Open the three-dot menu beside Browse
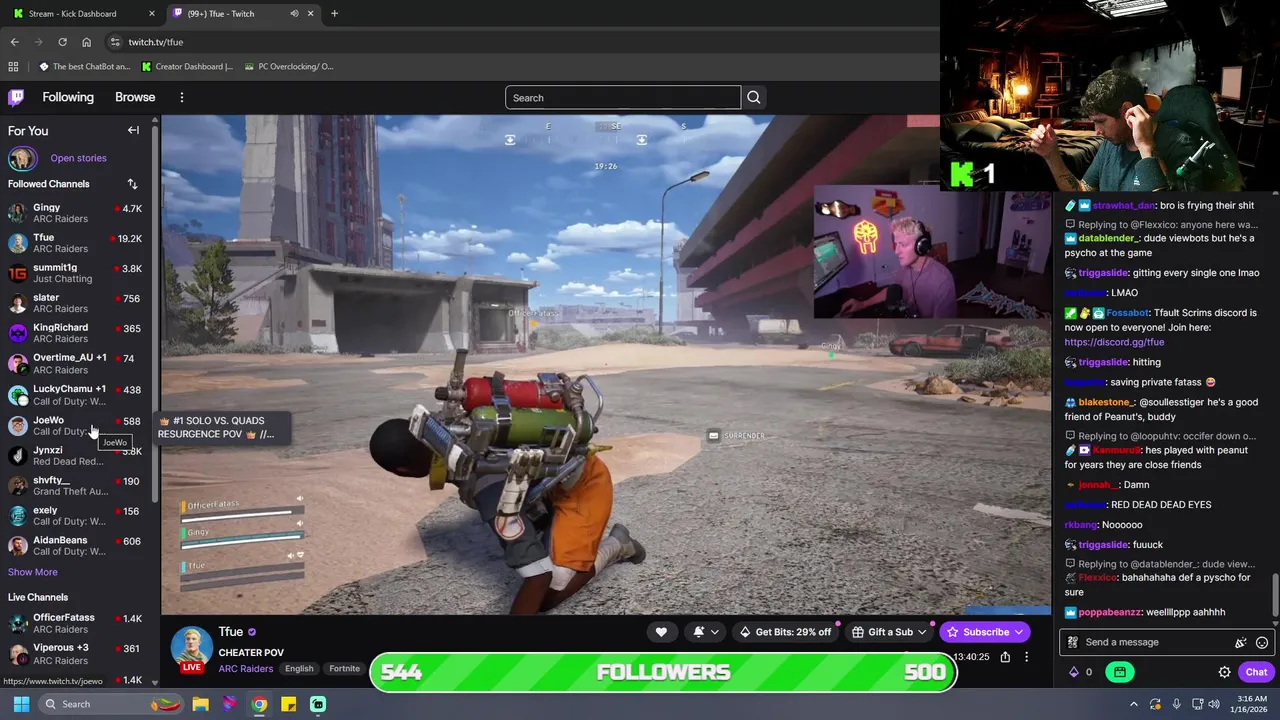 (181, 97)
